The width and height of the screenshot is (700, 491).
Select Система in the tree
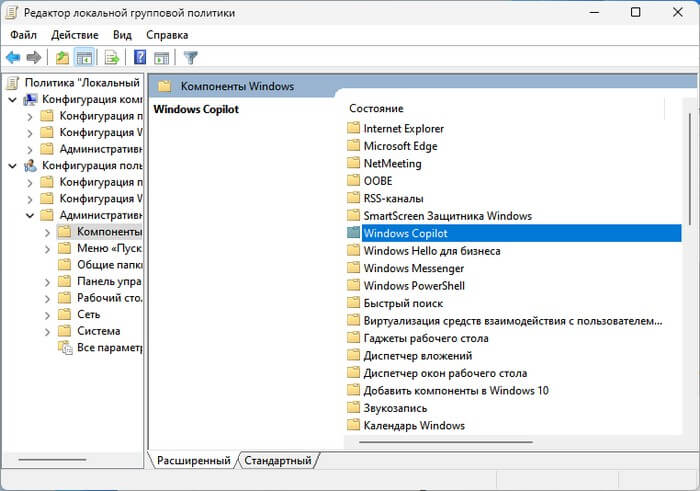(x=99, y=331)
